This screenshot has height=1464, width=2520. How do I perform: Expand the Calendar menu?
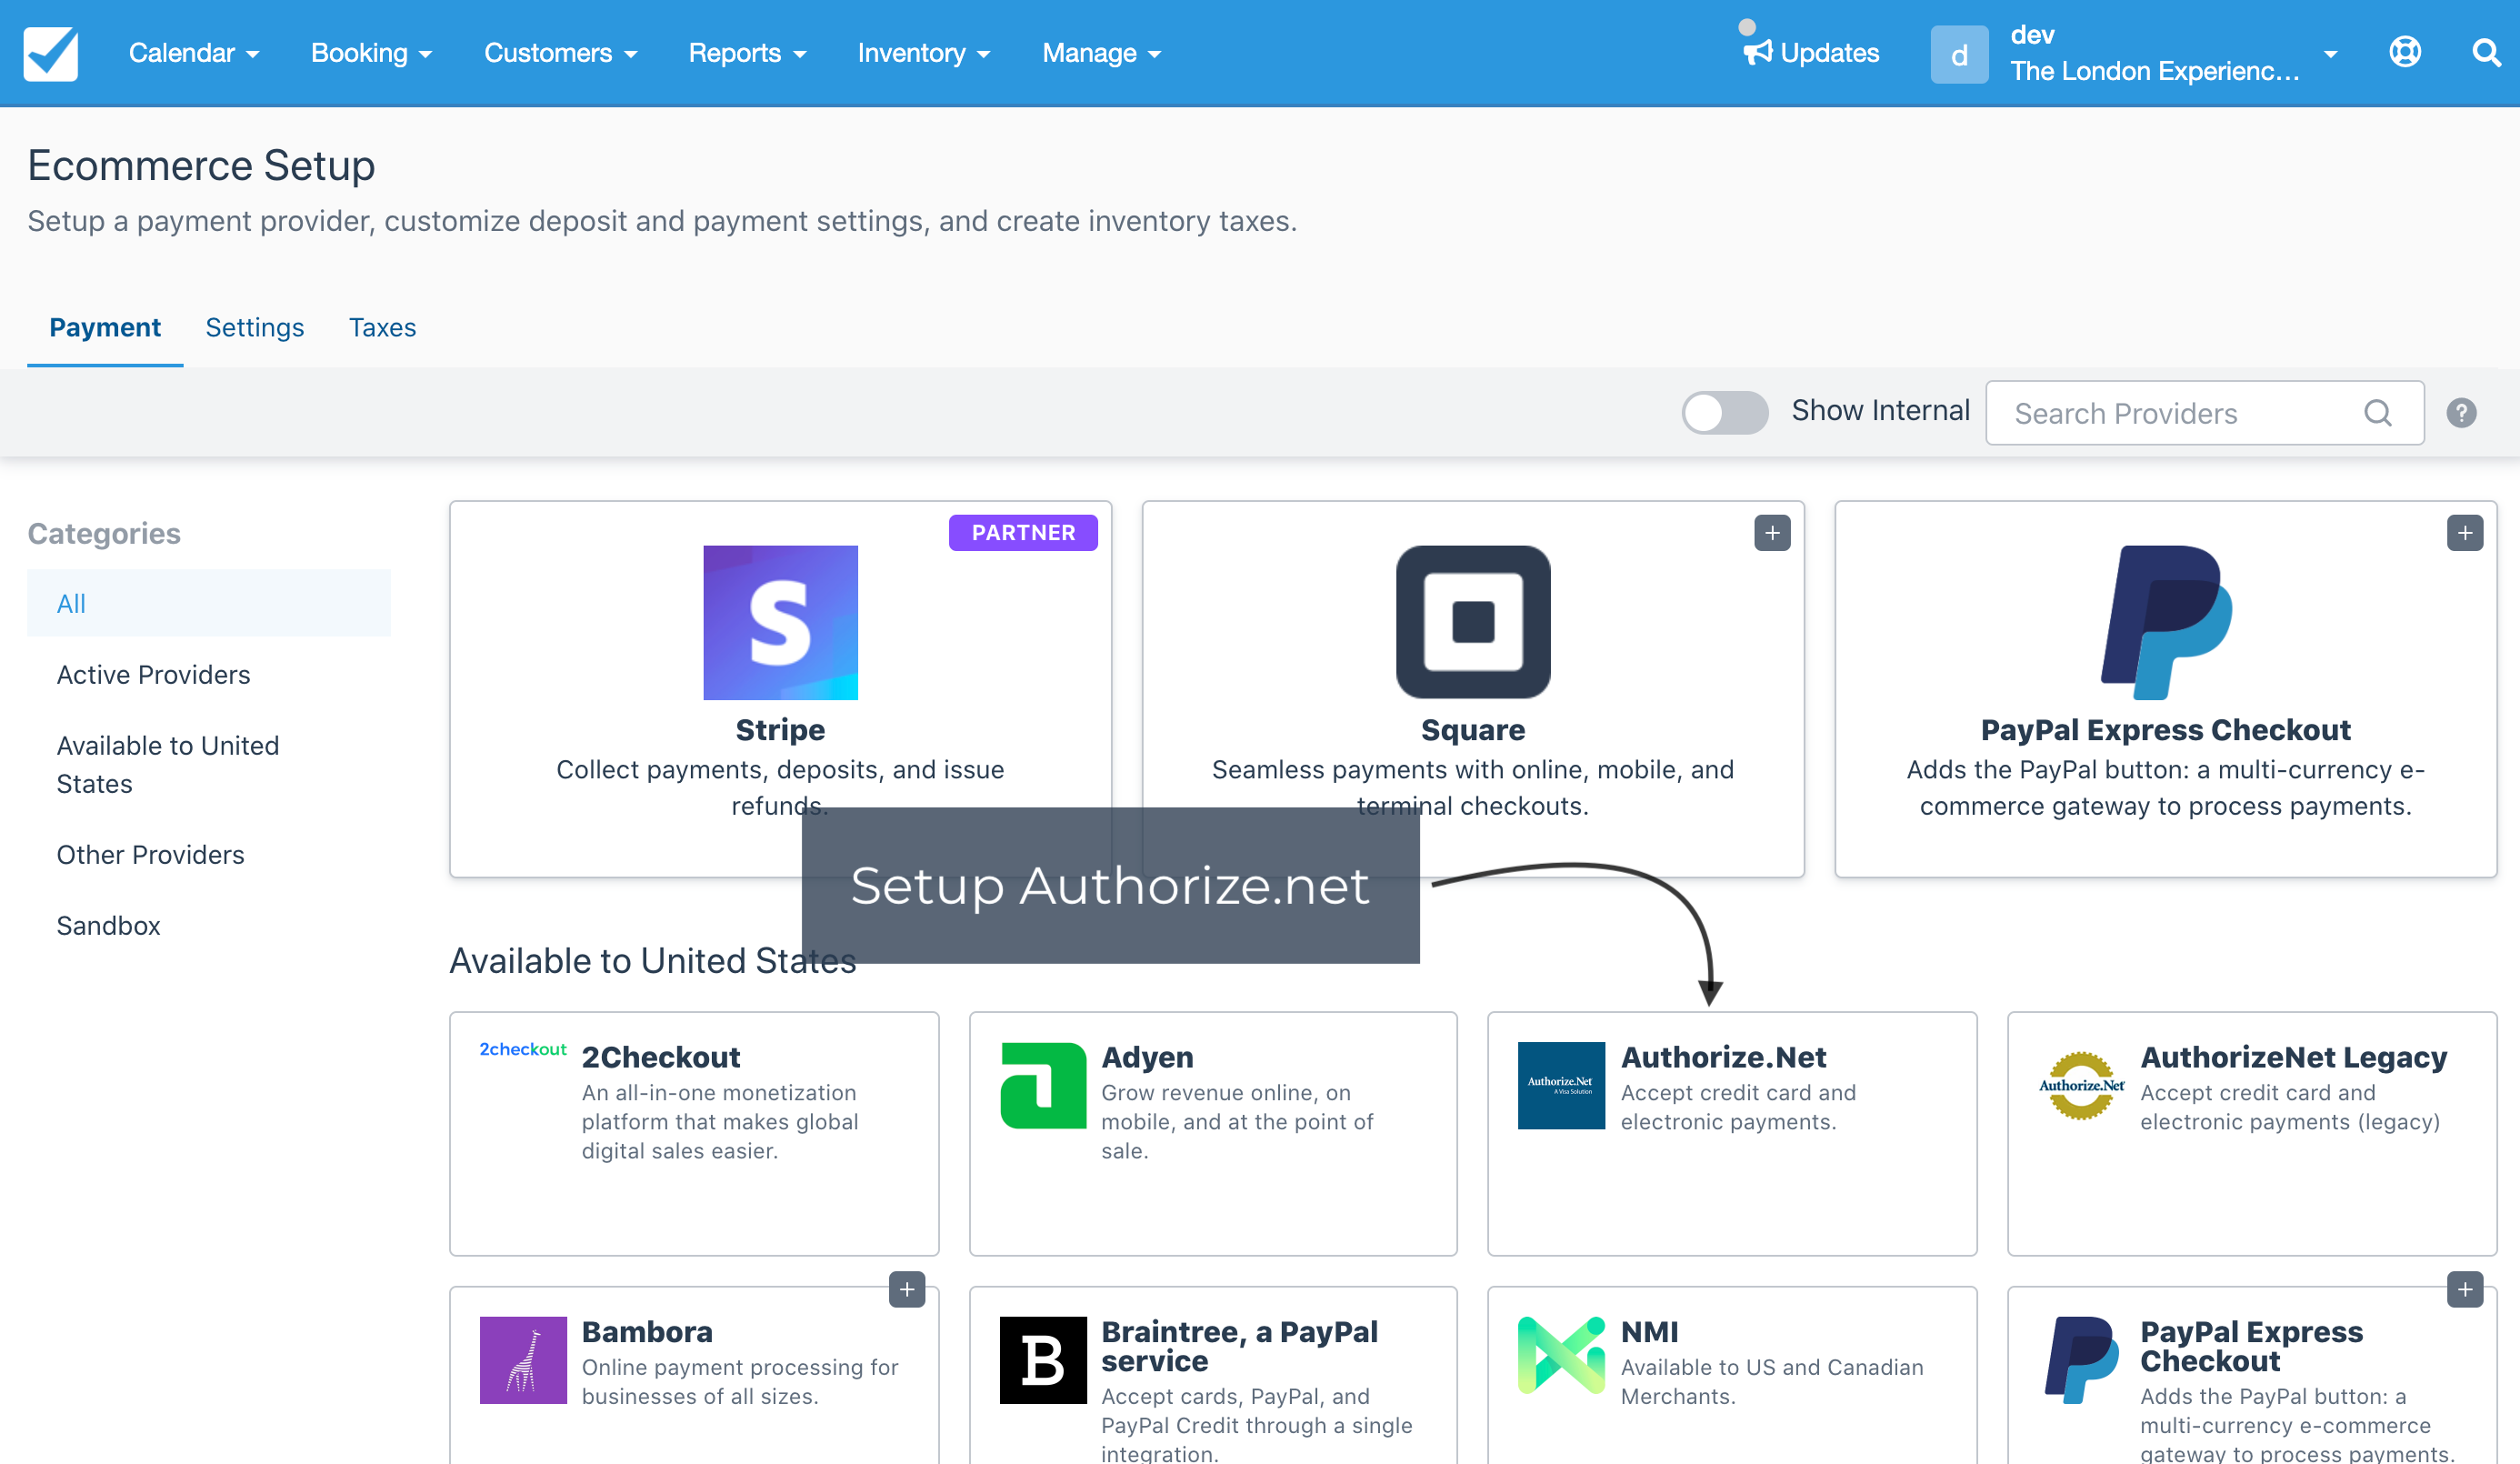coord(194,53)
